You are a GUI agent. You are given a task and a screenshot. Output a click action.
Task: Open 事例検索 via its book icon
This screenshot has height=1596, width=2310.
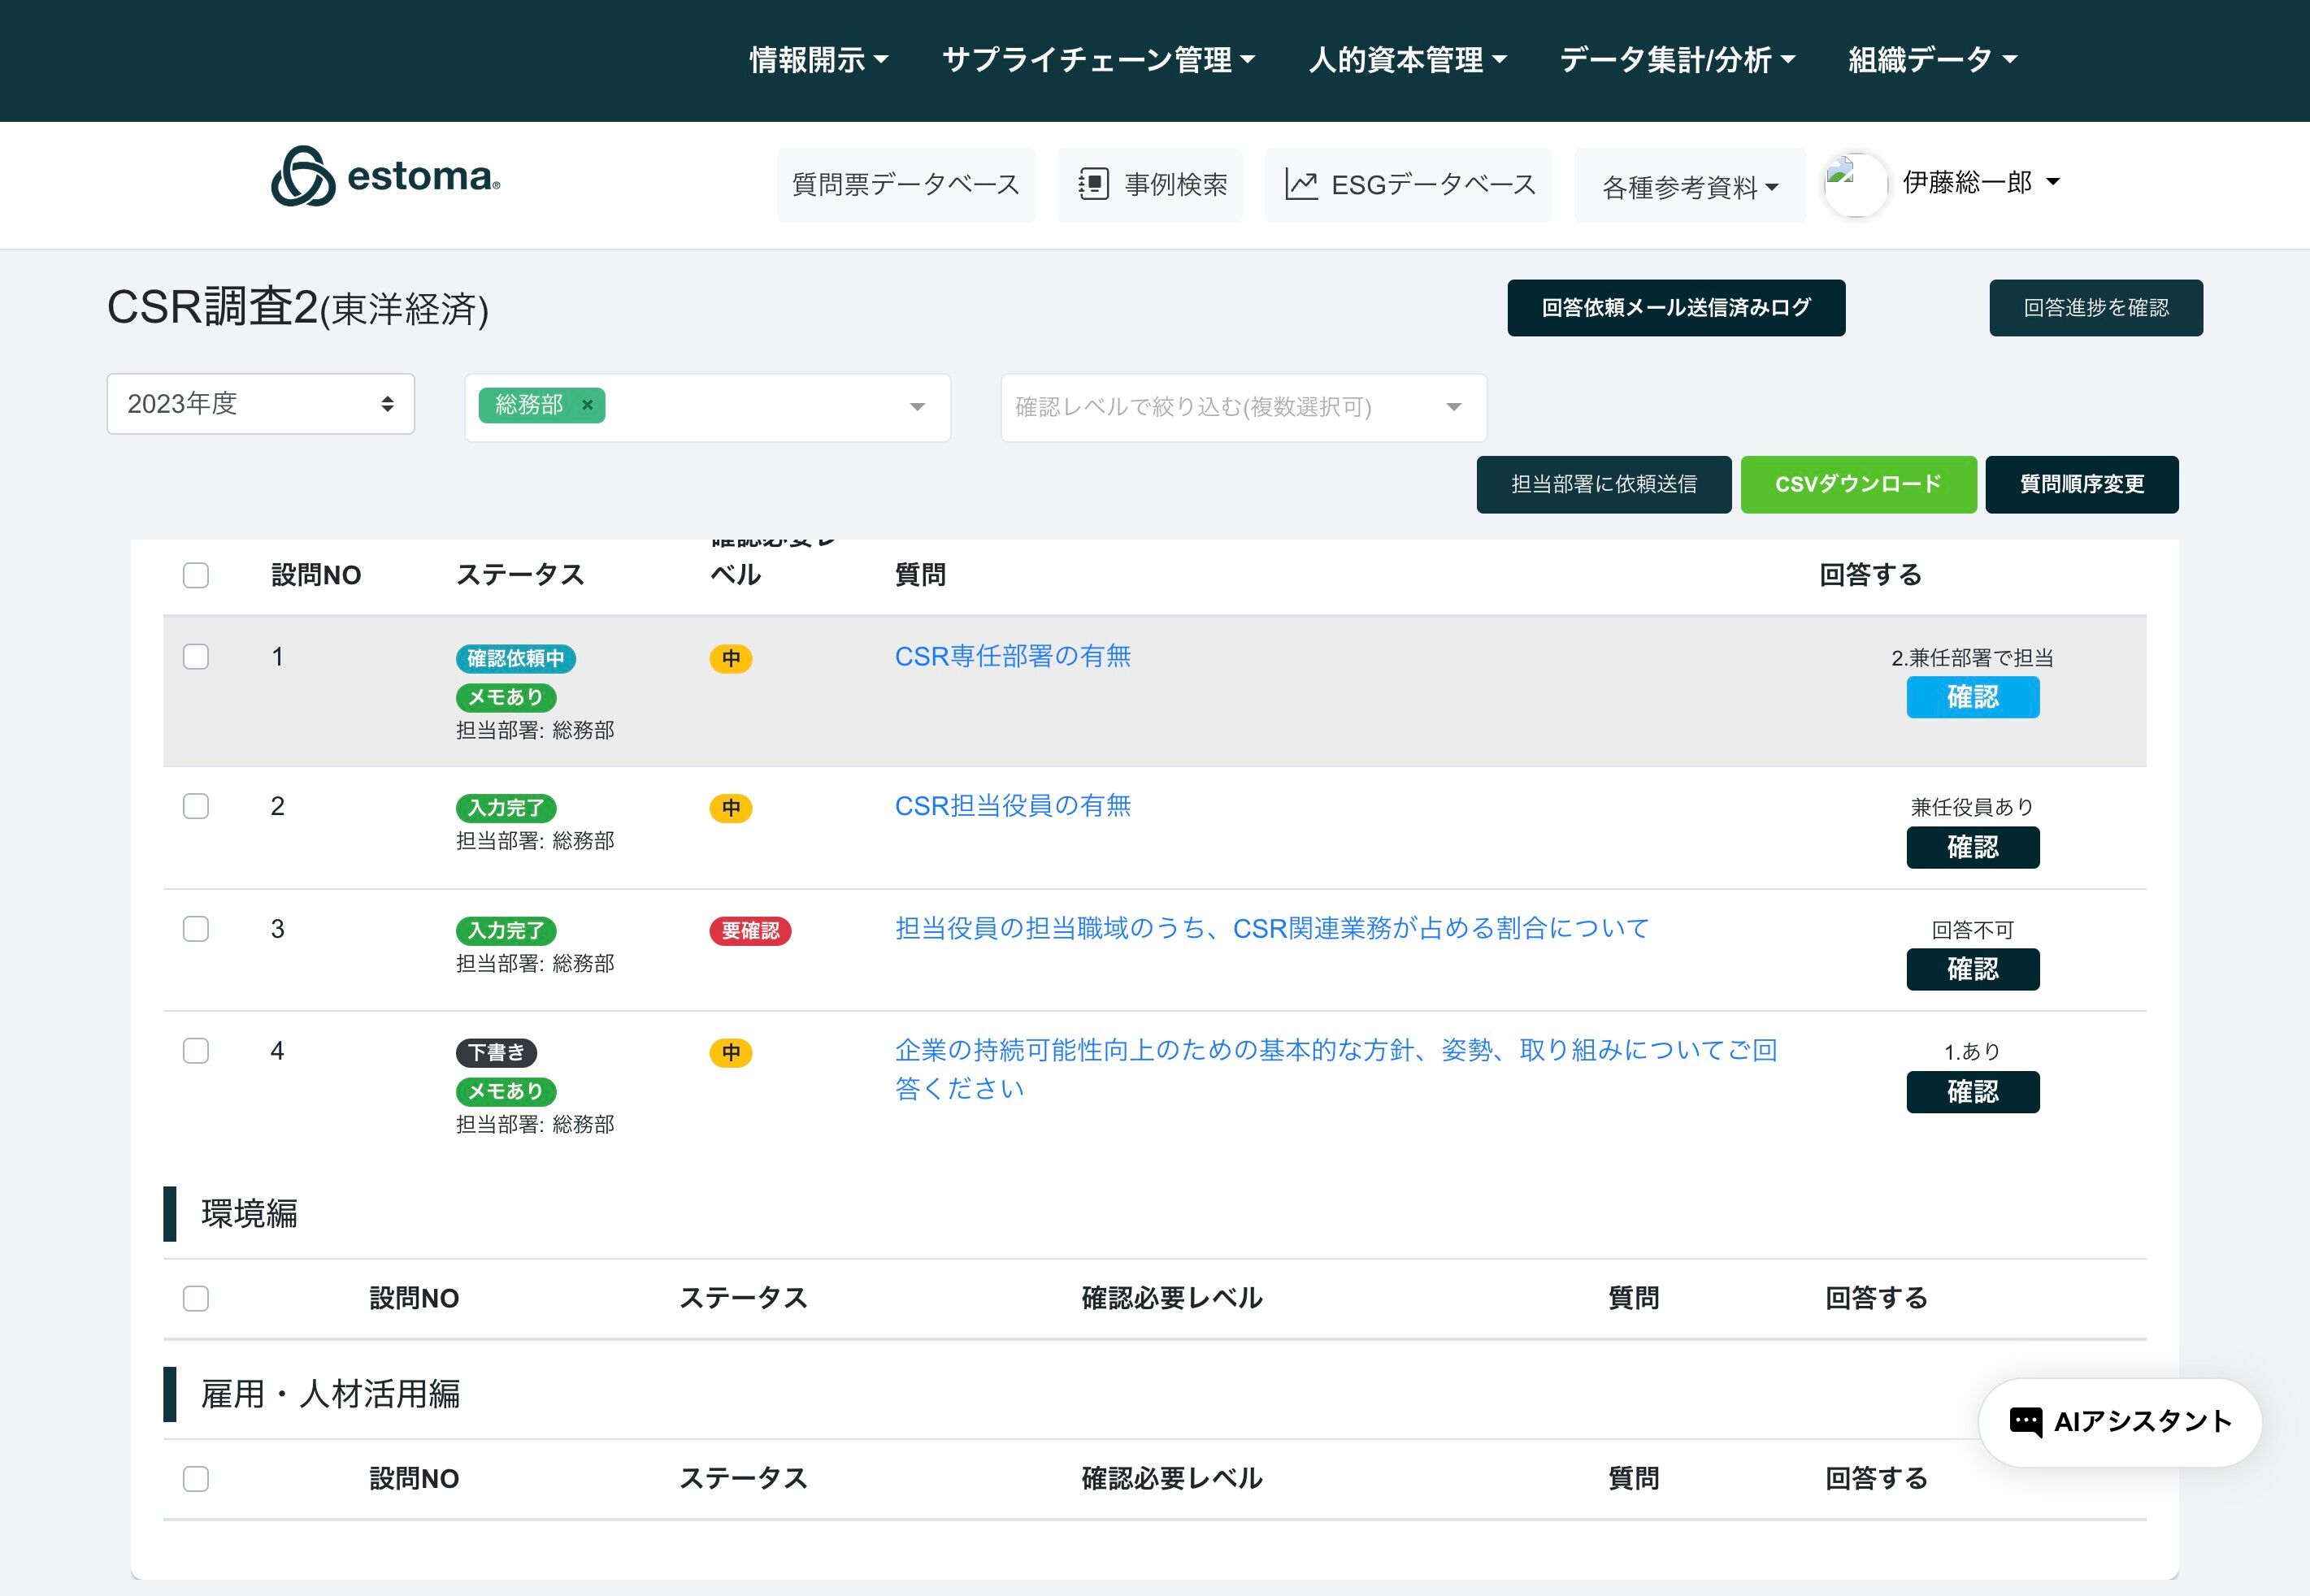click(1093, 184)
